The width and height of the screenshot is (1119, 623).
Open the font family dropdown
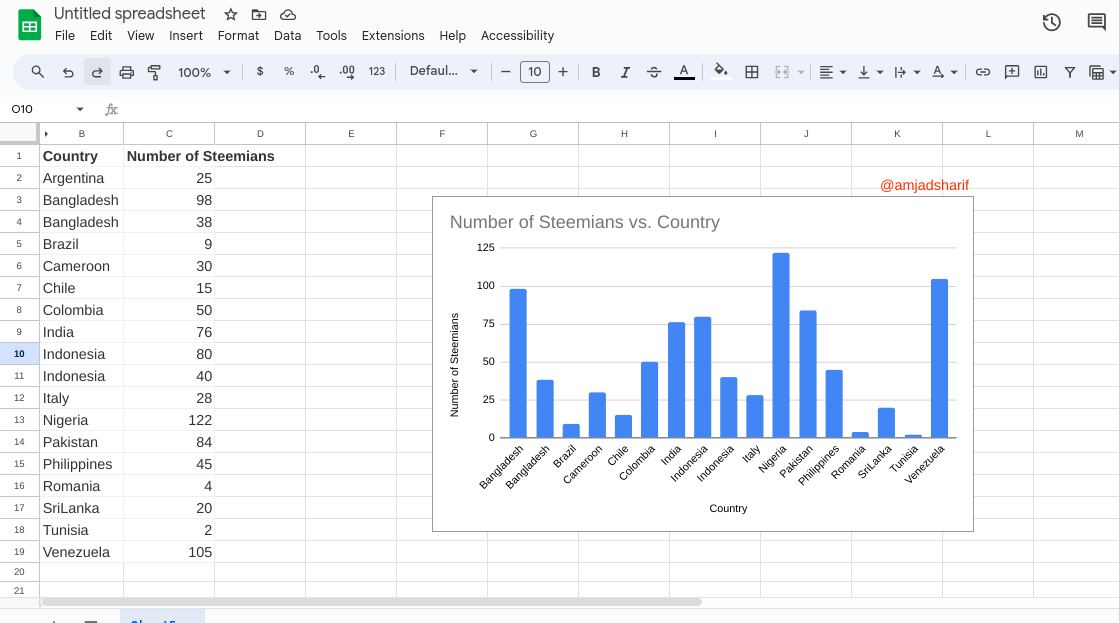443,71
